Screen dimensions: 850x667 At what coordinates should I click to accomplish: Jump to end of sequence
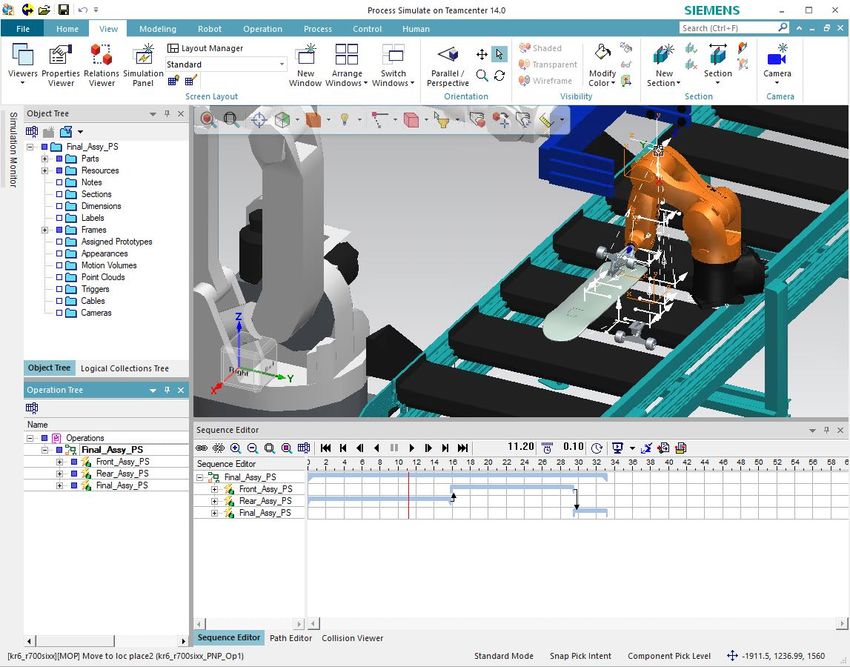(x=462, y=448)
